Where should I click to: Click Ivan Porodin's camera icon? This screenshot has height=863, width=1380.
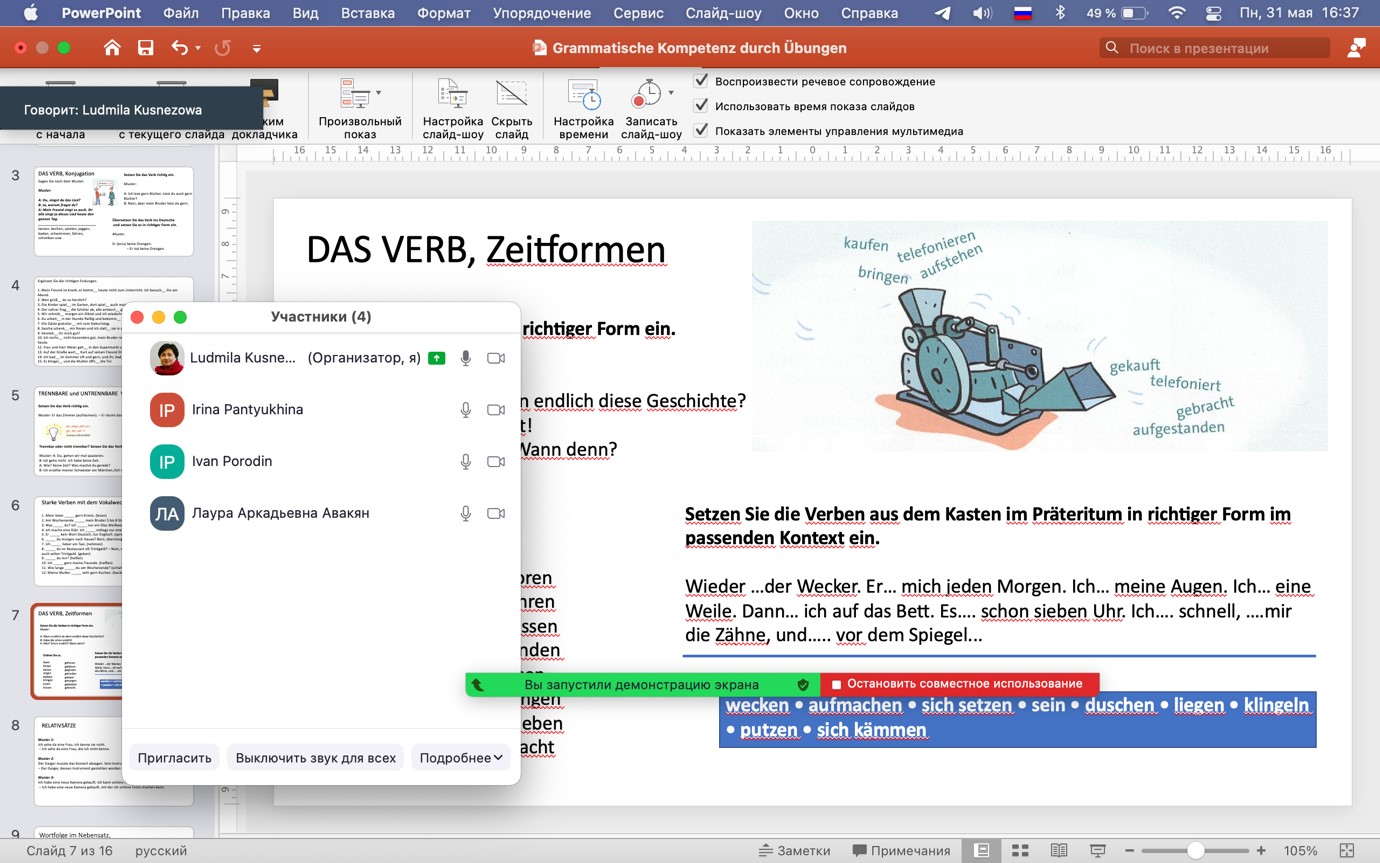[495, 462]
